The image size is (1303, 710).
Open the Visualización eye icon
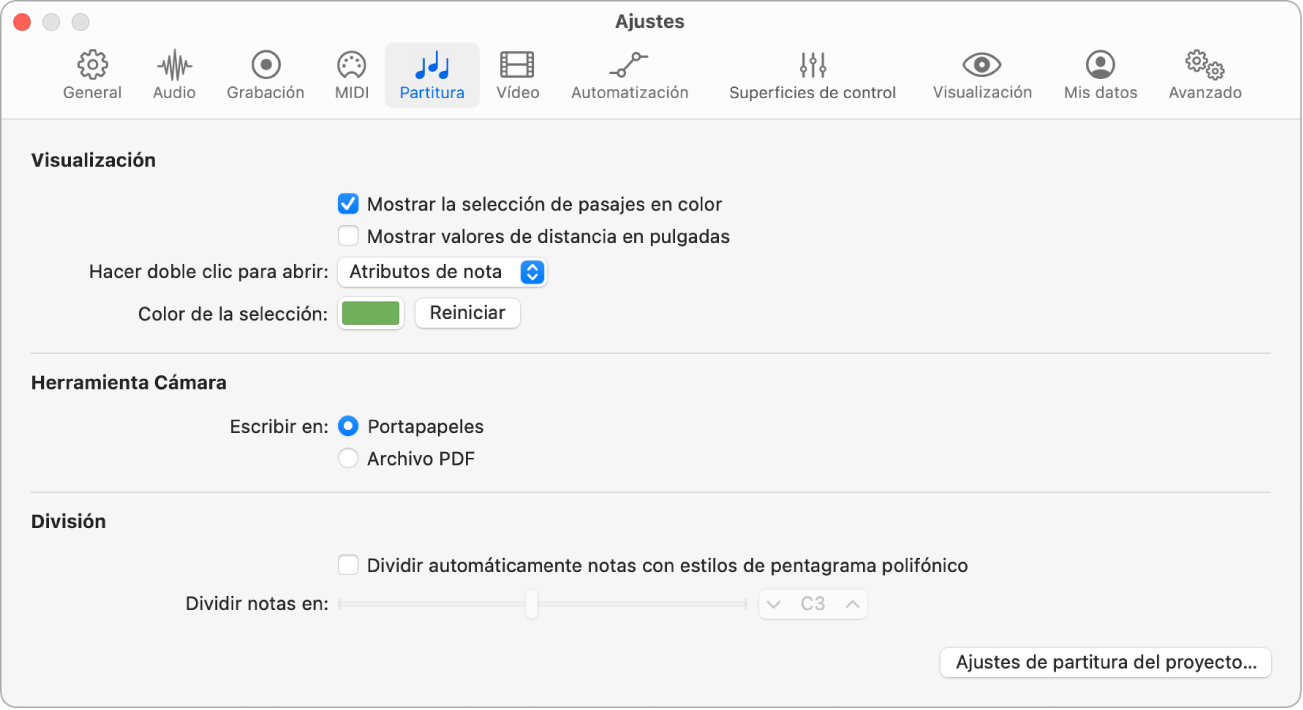click(982, 66)
